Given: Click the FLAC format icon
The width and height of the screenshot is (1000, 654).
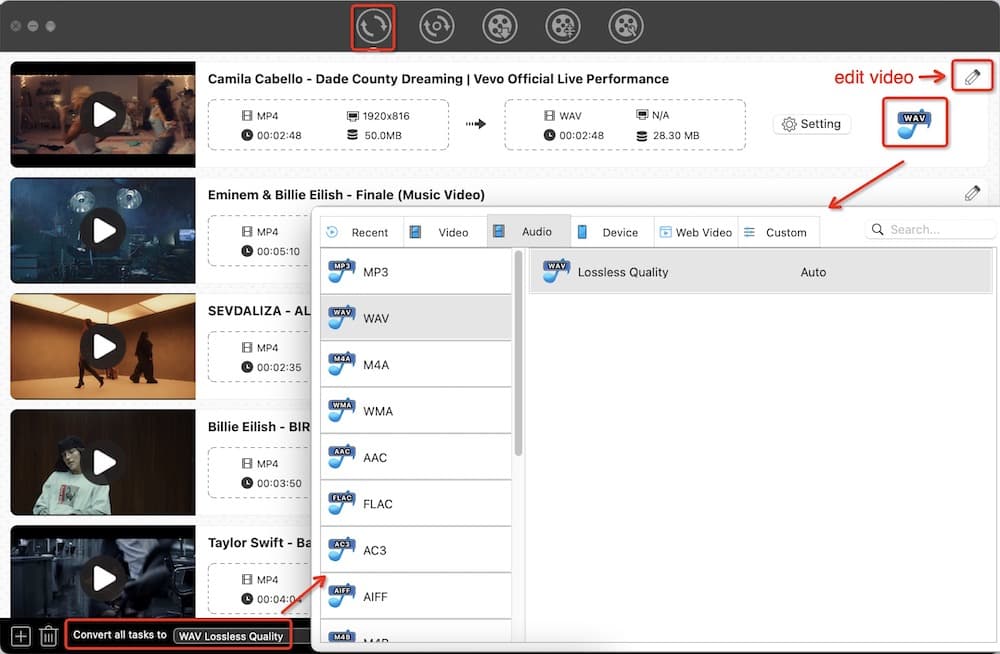Looking at the screenshot, I should 341,503.
